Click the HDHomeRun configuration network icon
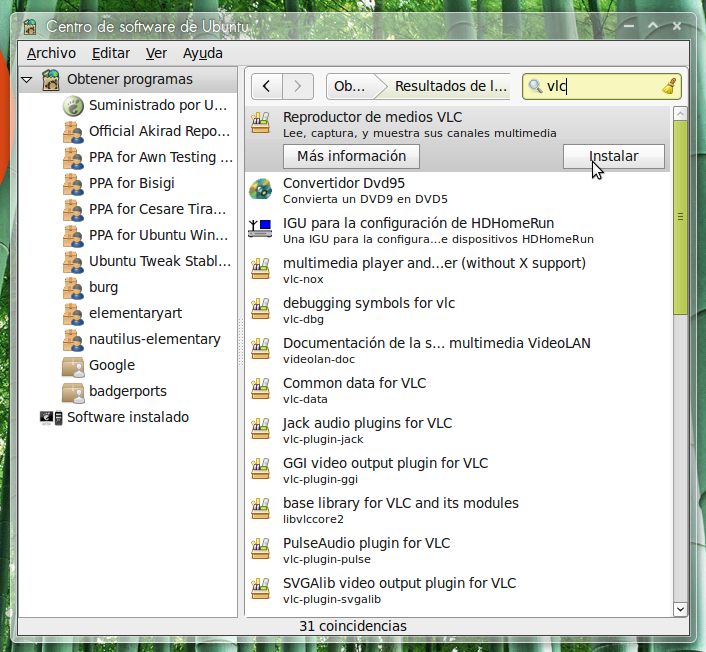The image size is (706, 652). (x=260, y=228)
